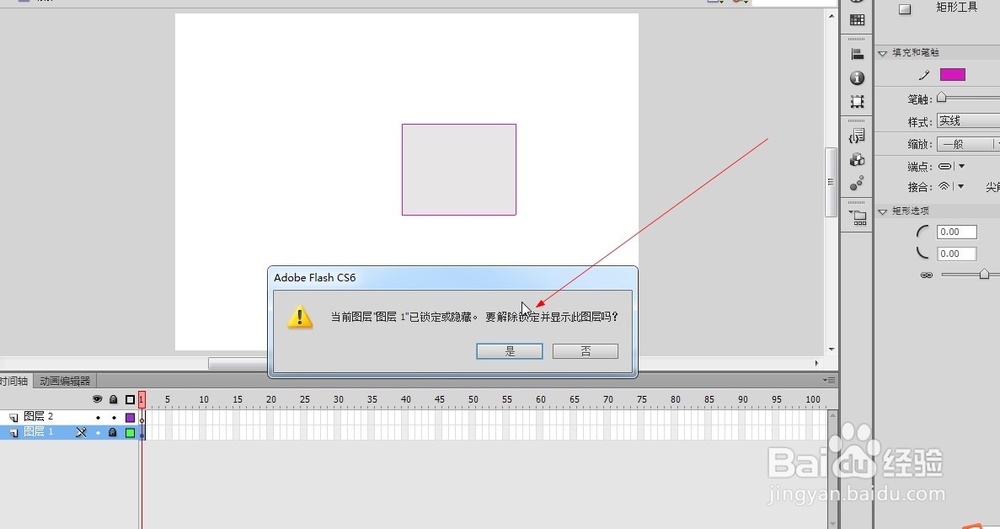Click the rectangle shape on the stage

(459, 170)
